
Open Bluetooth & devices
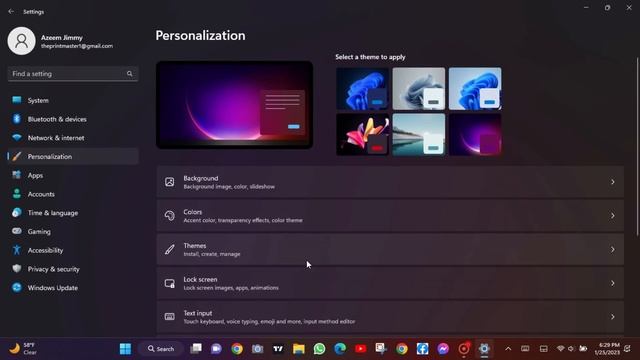73,119
